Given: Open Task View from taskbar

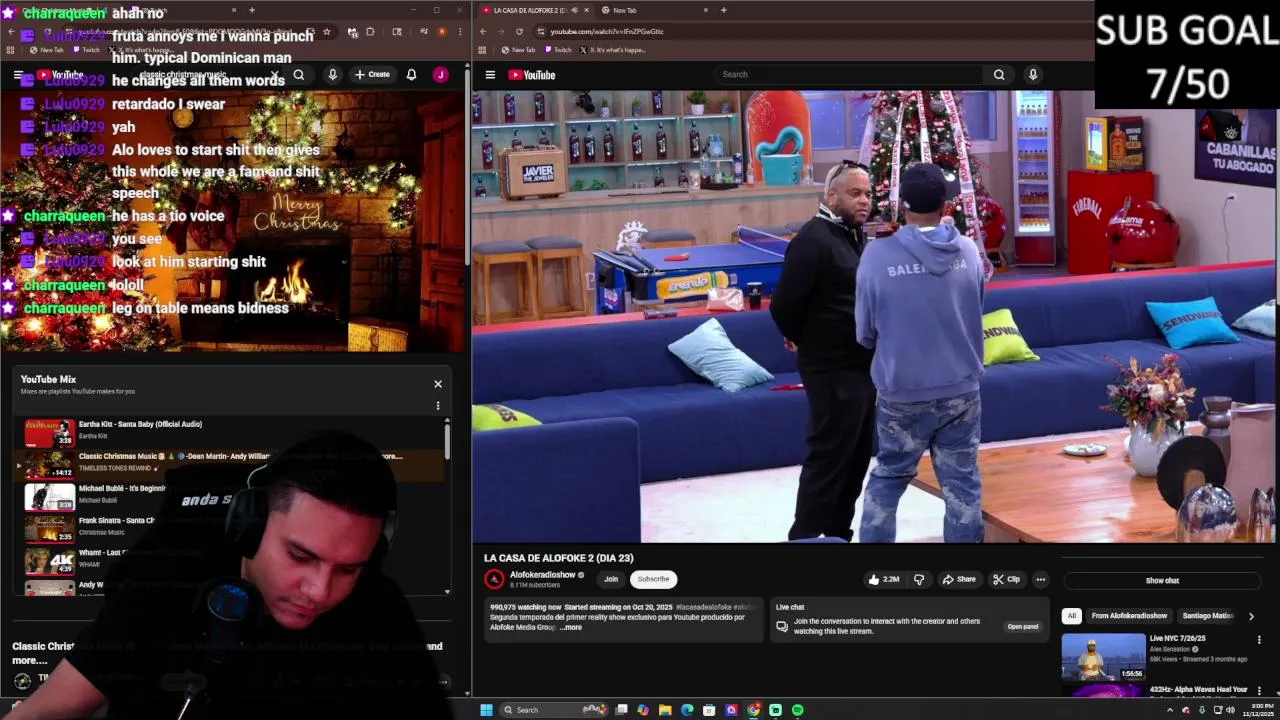Looking at the screenshot, I should click(621, 710).
